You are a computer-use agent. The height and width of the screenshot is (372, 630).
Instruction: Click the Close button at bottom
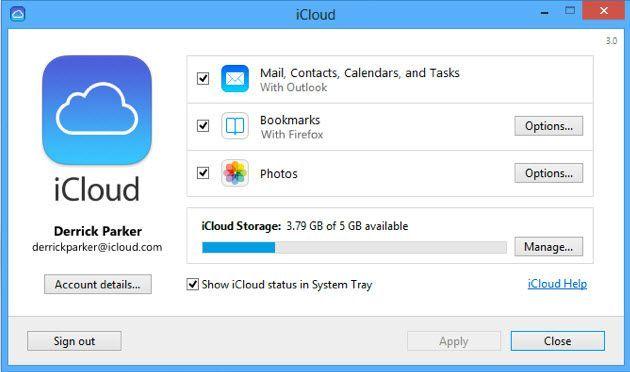pos(558,341)
